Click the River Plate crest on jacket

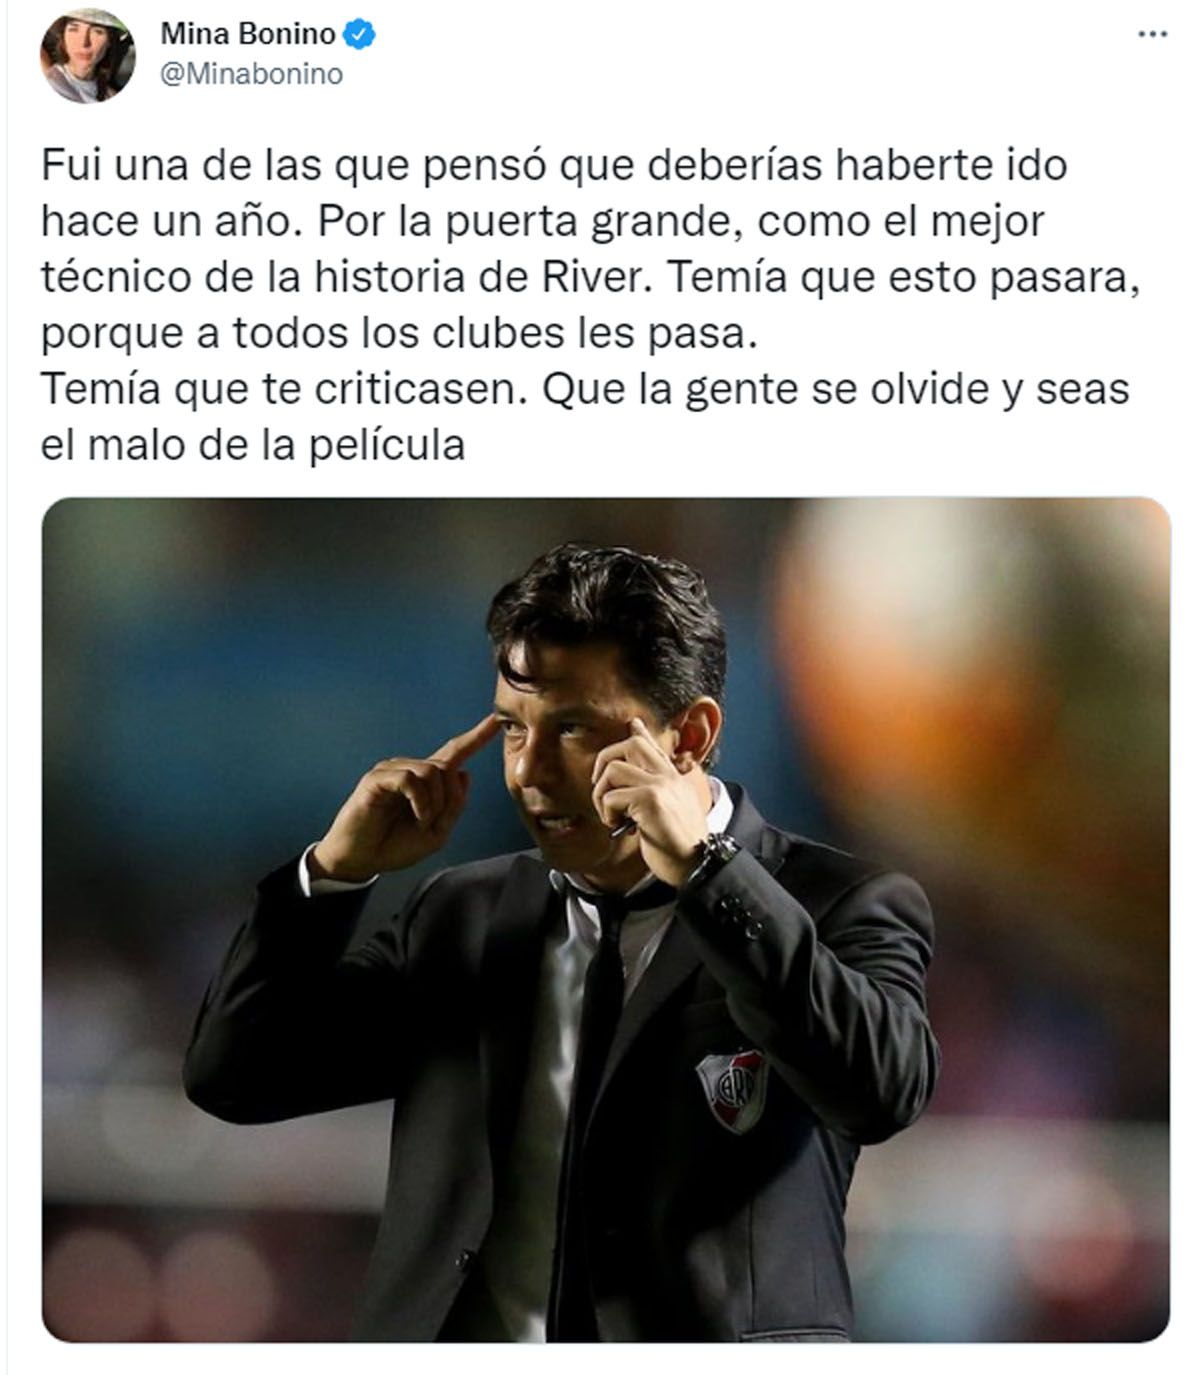pyautogui.click(x=732, y=1089)
